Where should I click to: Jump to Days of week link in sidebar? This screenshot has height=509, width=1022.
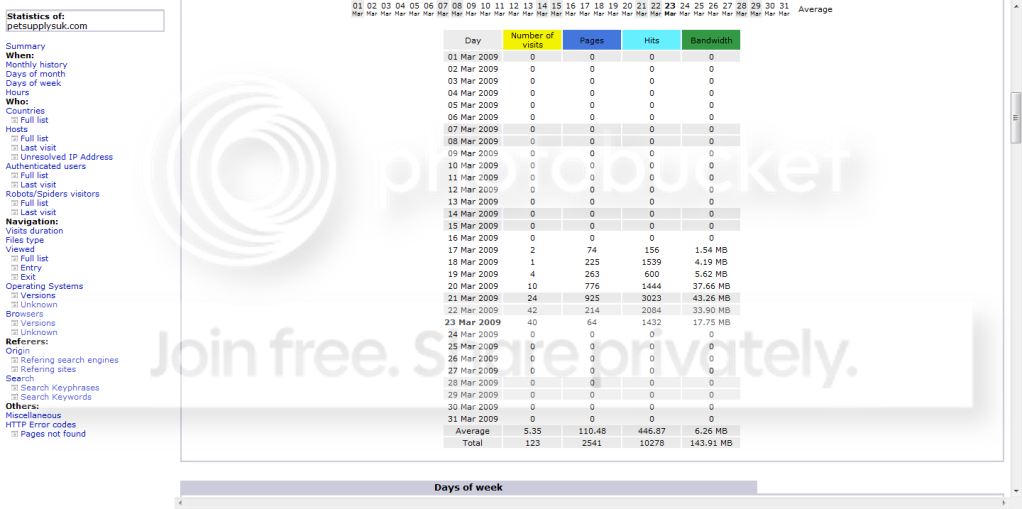[33, 83]
